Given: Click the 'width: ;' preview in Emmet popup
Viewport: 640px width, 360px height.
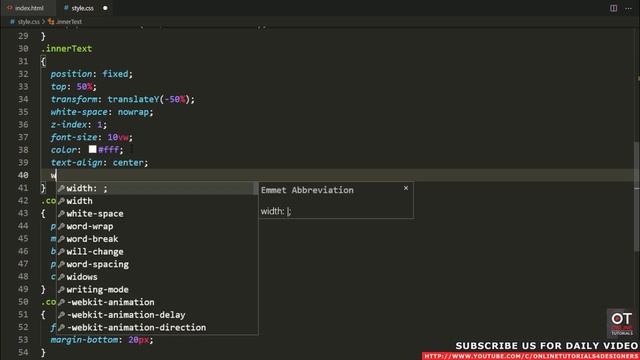Looking at the screenshot, I should click(276, 211).
